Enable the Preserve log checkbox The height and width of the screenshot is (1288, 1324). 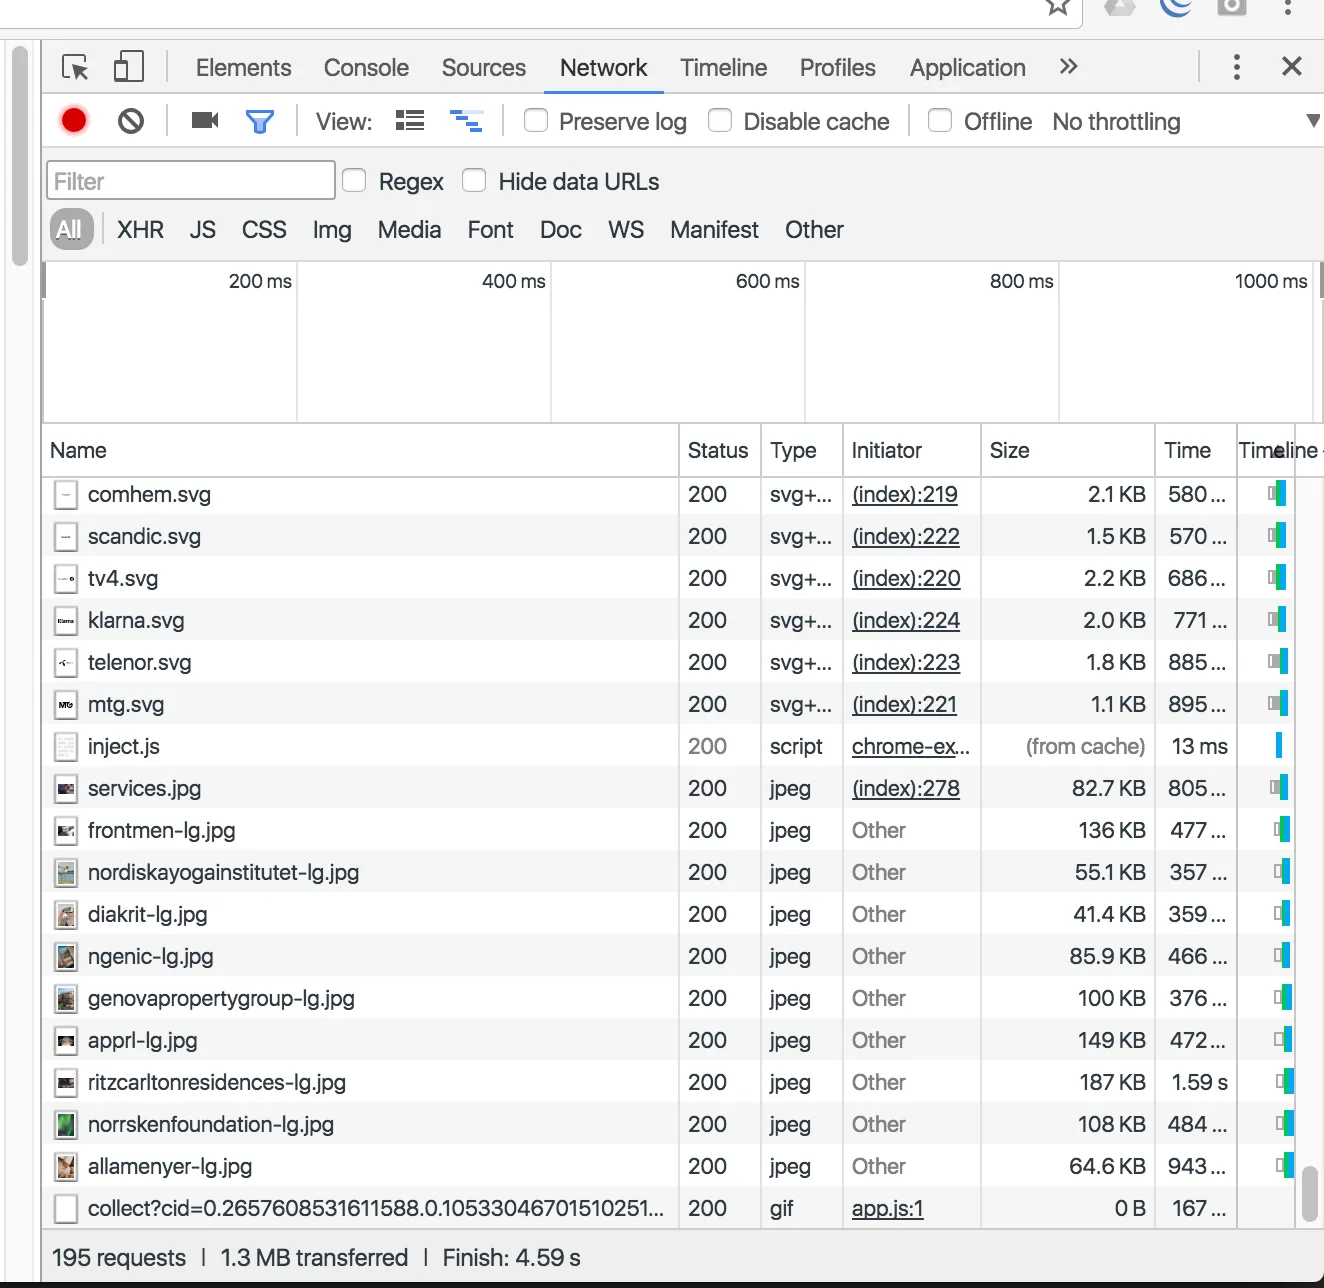[536, 121]
